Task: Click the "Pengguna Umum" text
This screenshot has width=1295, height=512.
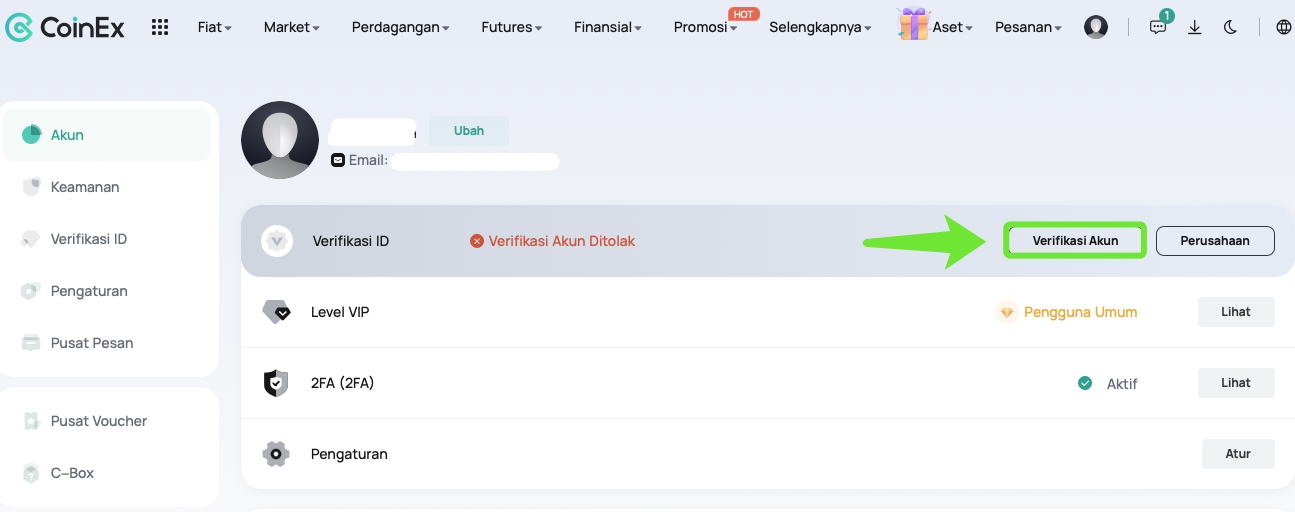Action: tap(1081, 312)
